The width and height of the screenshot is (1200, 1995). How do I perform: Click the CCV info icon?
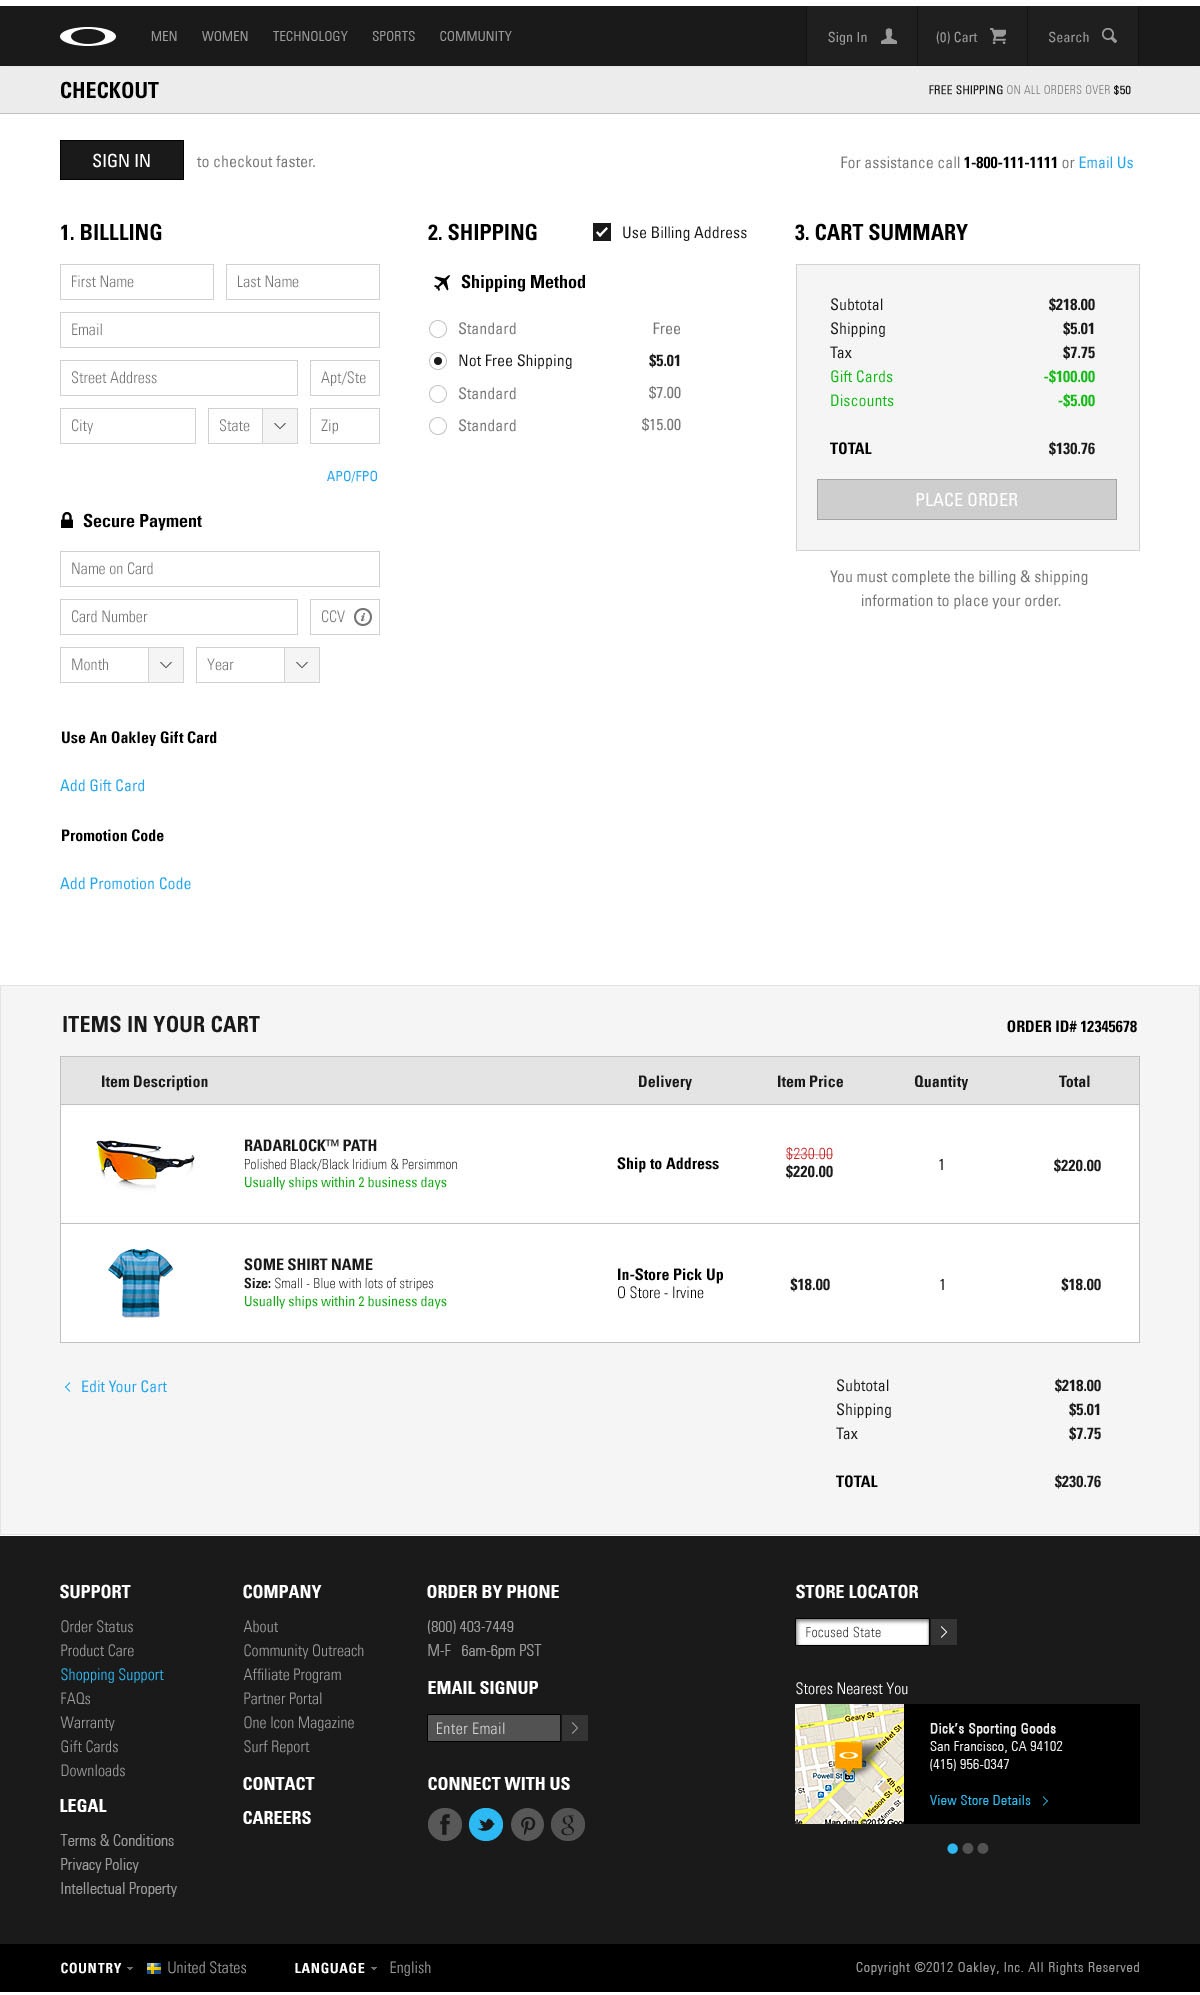tap(363, 617)
